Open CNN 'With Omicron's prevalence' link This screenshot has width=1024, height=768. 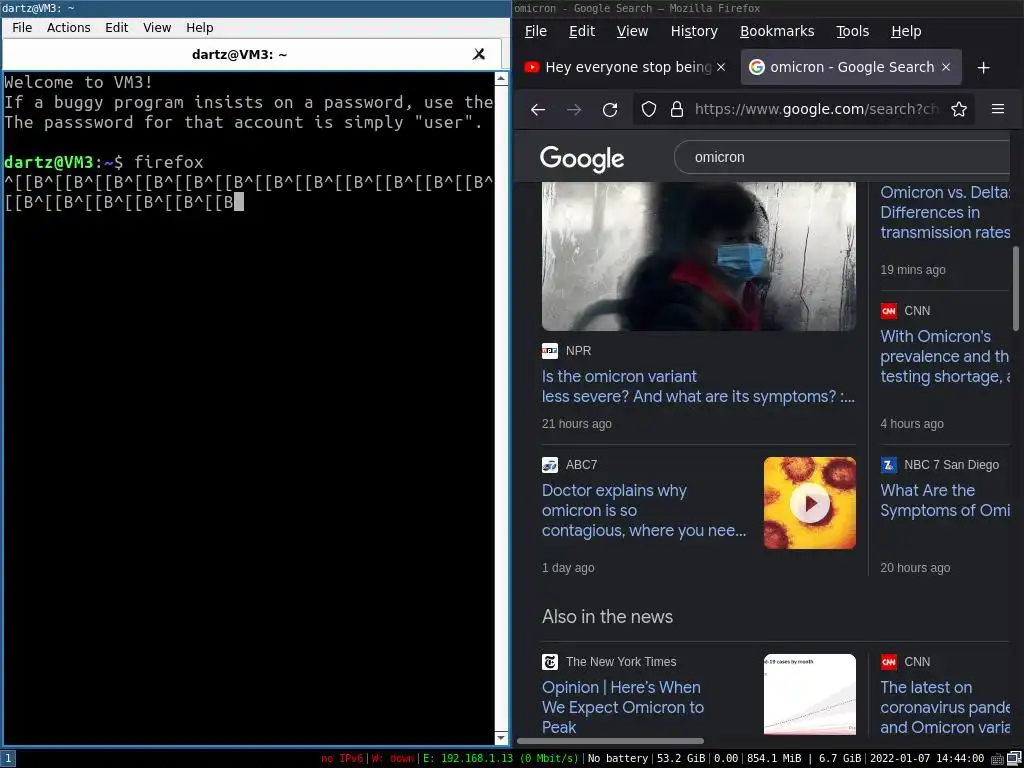point(945,357)
